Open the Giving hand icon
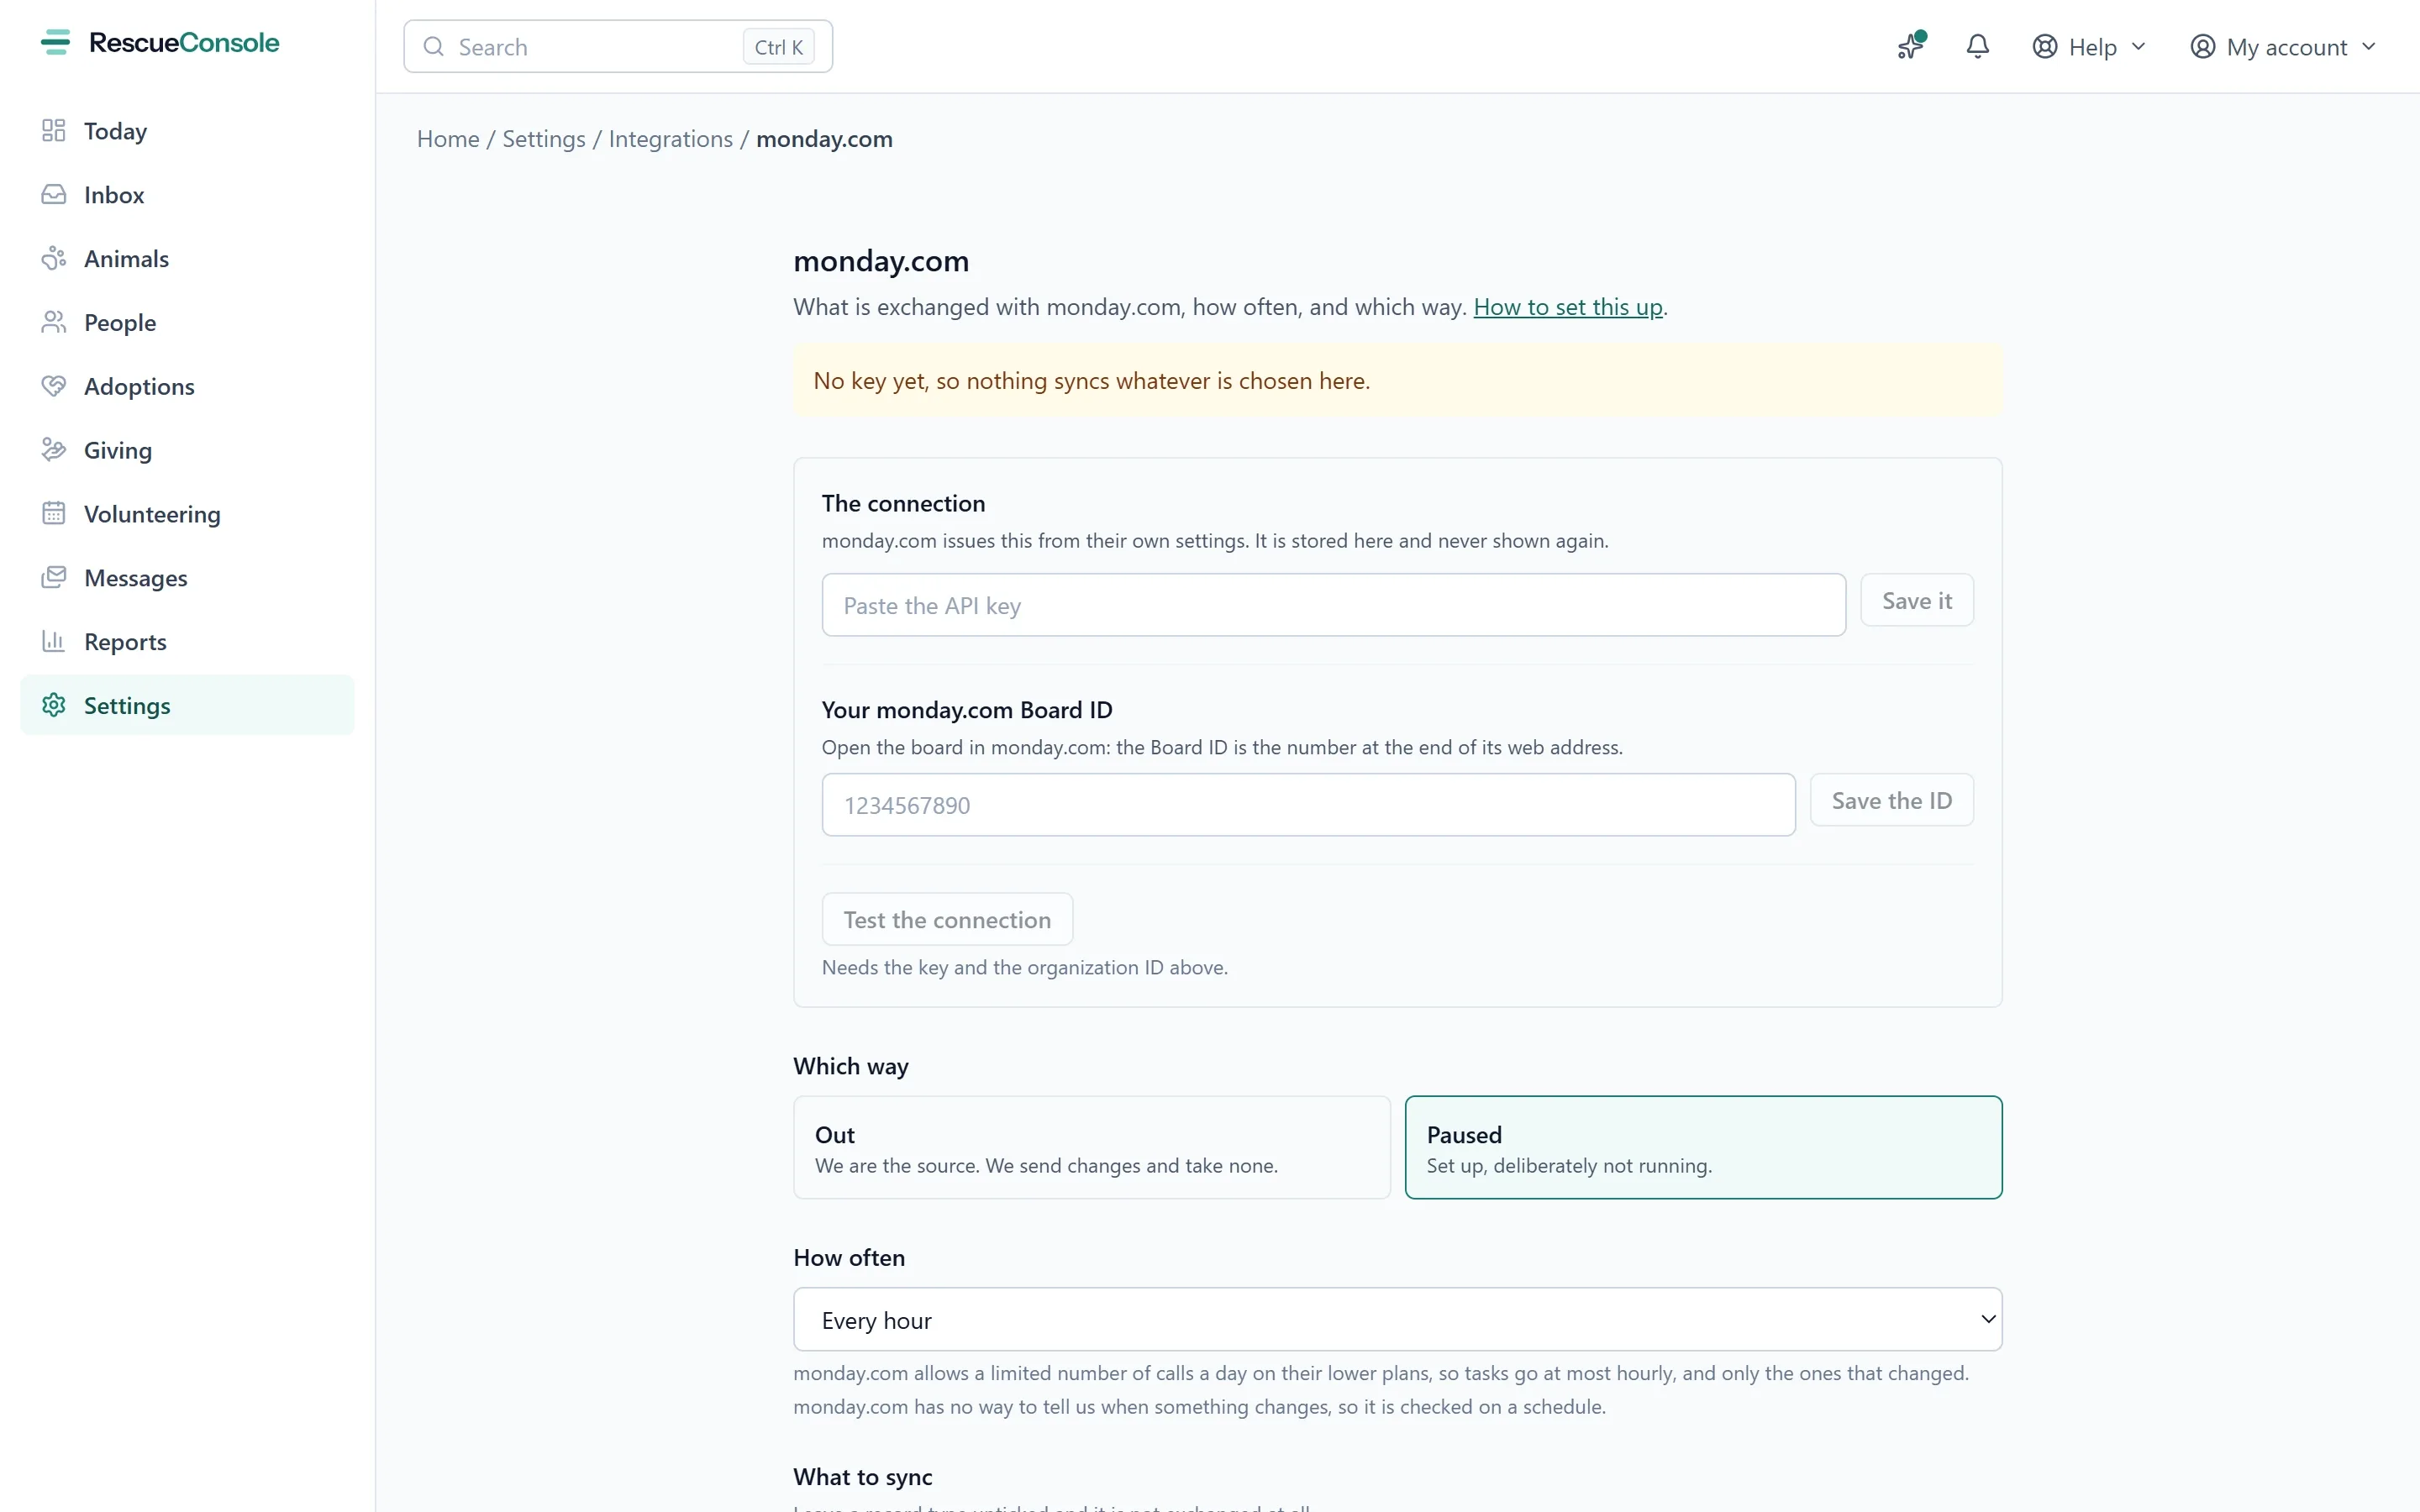This screenshot has height=1512, width=2420. coord(54,450)
